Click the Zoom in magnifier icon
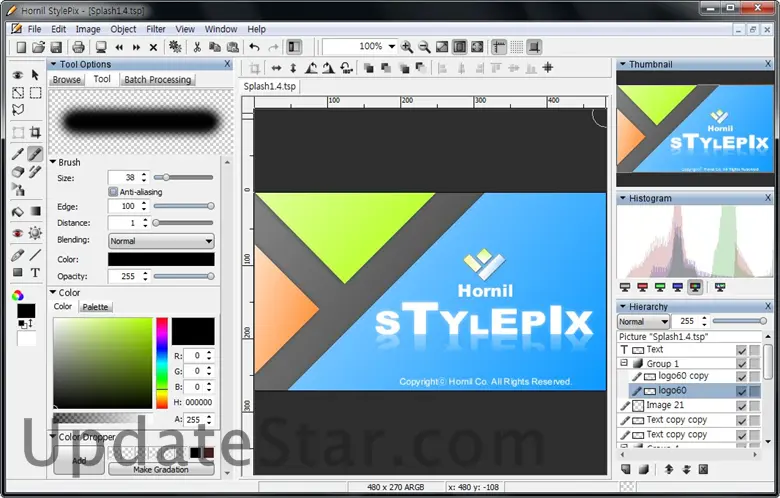Viewport: 780px width, 498px height. pos(407,47)
